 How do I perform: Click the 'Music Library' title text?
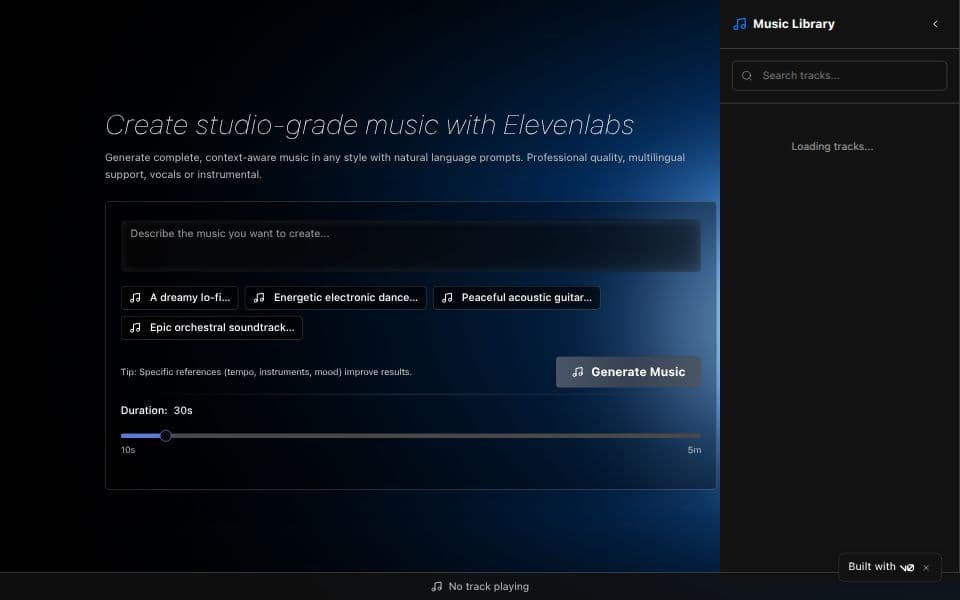click(x=793, y=24)
